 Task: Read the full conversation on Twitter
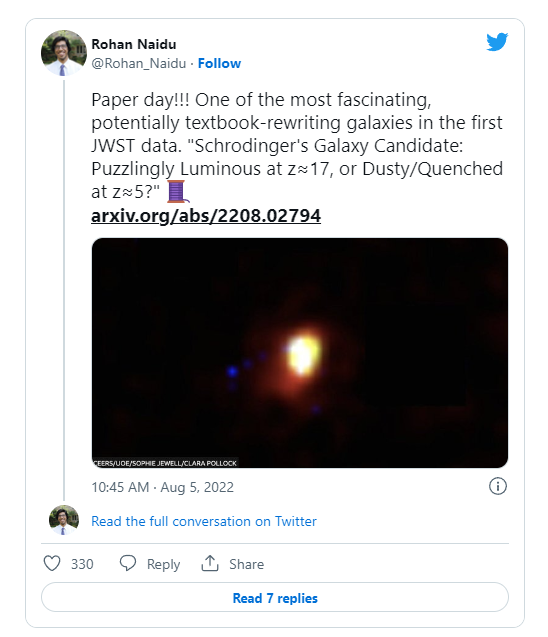[x=204, y=521]
